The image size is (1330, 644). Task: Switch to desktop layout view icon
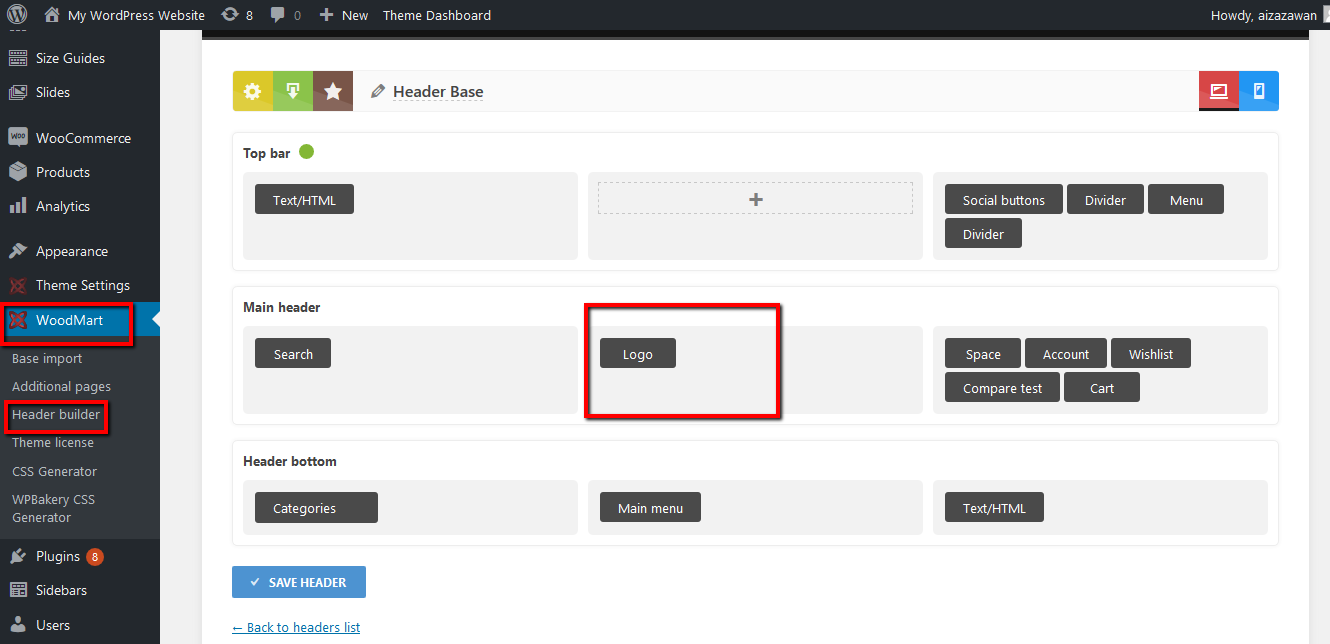[x=1219, y=91]
